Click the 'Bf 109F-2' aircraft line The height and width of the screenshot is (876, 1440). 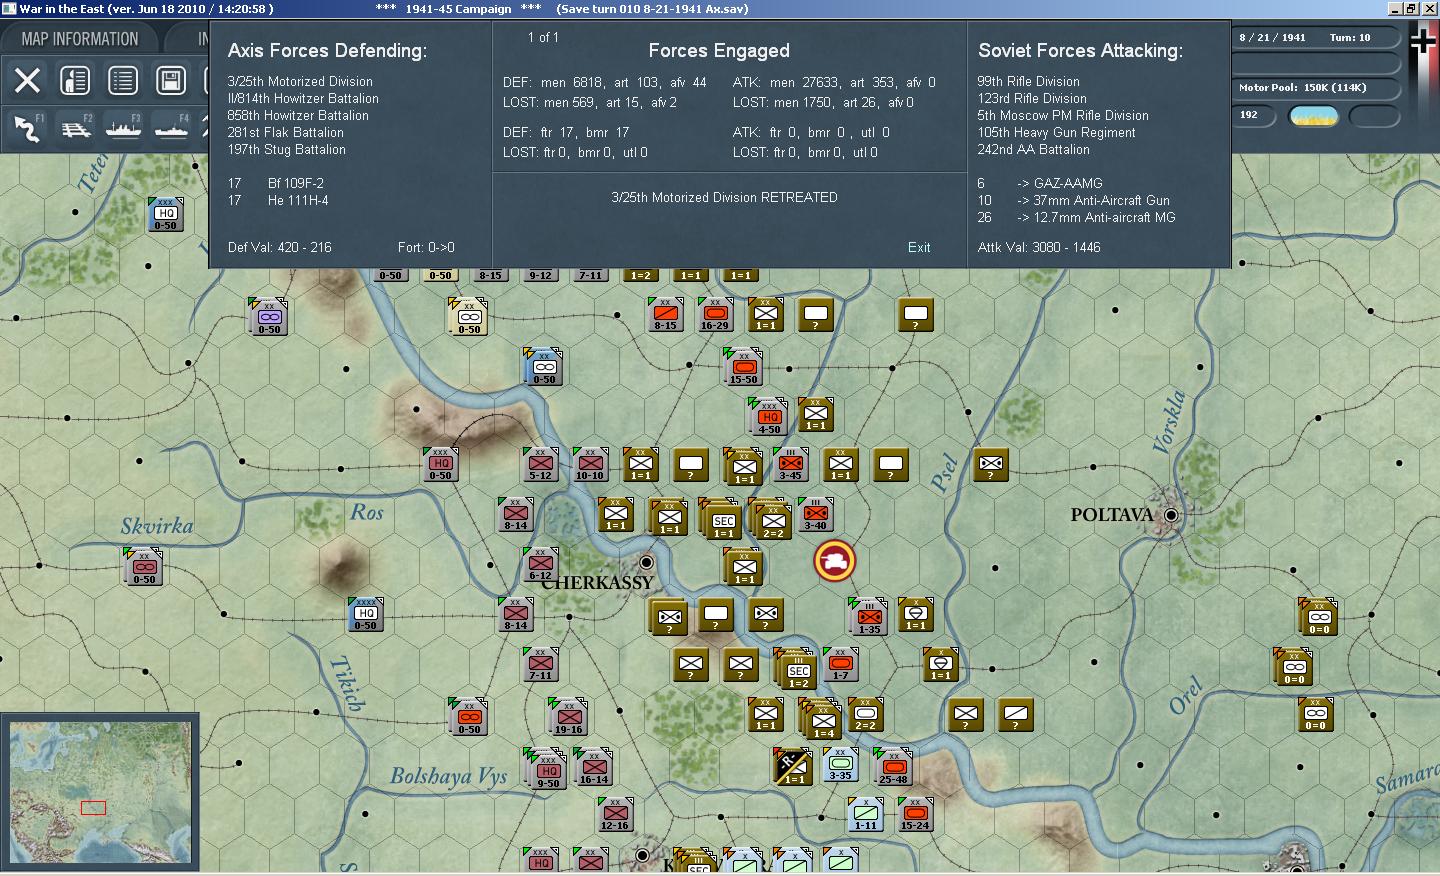click(x=276, y=183)
